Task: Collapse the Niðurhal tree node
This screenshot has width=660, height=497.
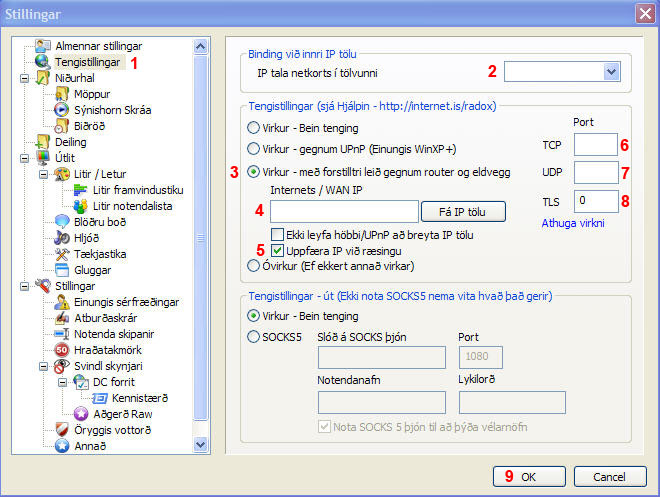Action: [x=25, y=77]
